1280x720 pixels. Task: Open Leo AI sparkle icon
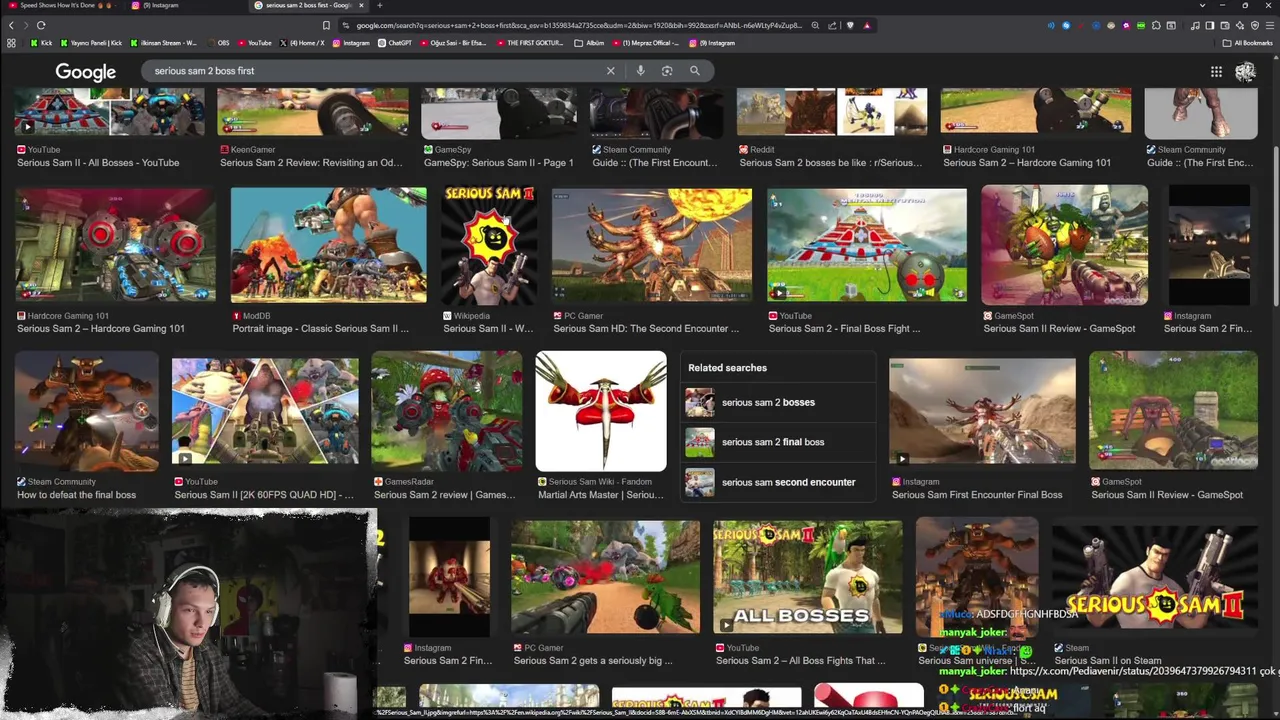[x=1240, y=25]
